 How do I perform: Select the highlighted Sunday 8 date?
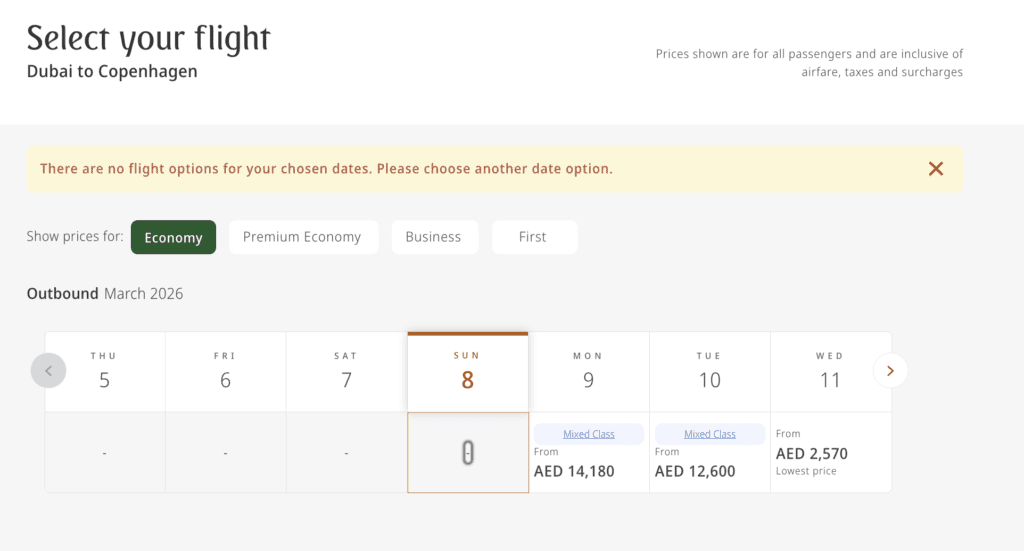tap(467, 372)
